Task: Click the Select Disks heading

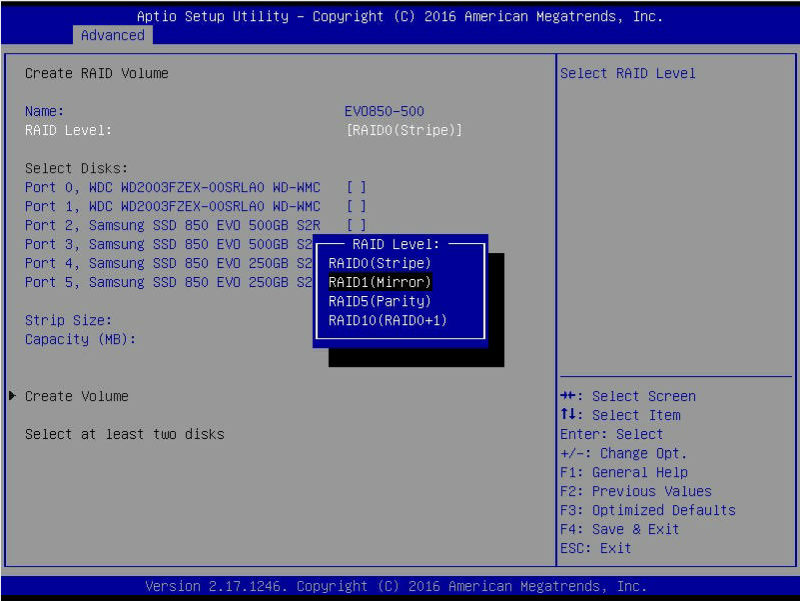Action: pos(76,168)
